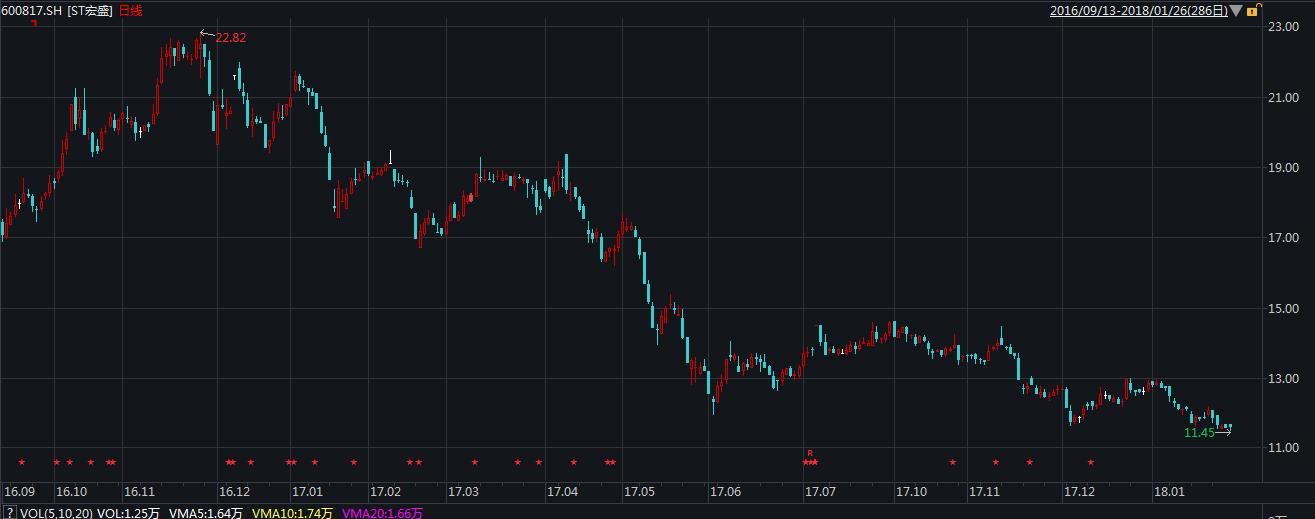
Task: Select the yellow VMA10 indicator label
Action: pos(293,513)
